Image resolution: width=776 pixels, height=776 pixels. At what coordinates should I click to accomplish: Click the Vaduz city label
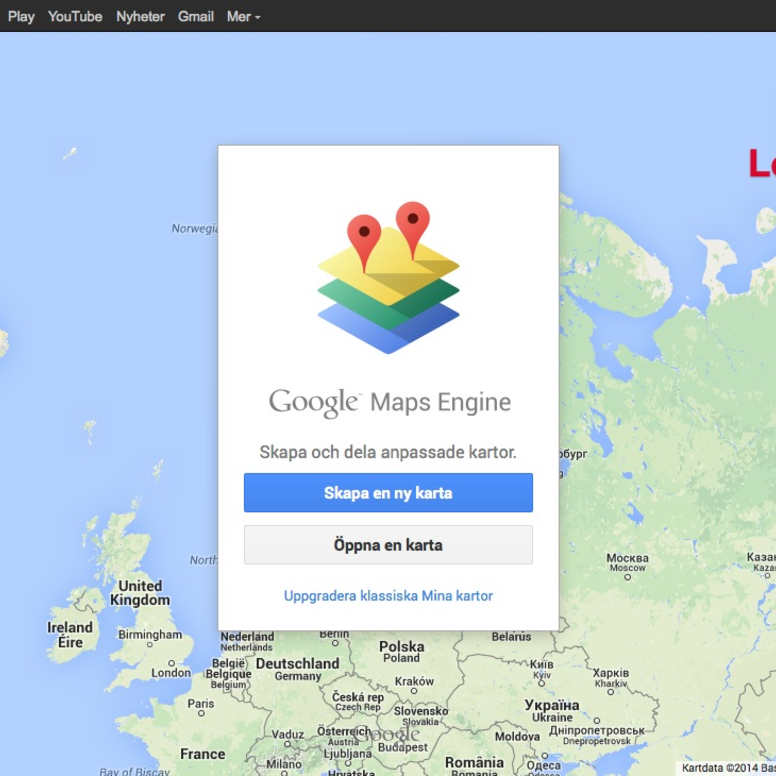(x=288, y=734)
